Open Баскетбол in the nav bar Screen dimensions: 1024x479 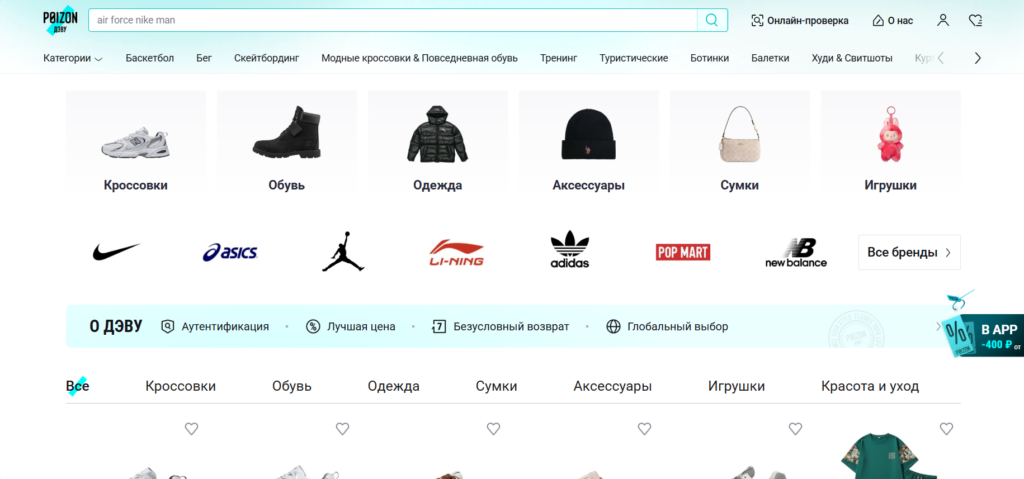point(150,58)
